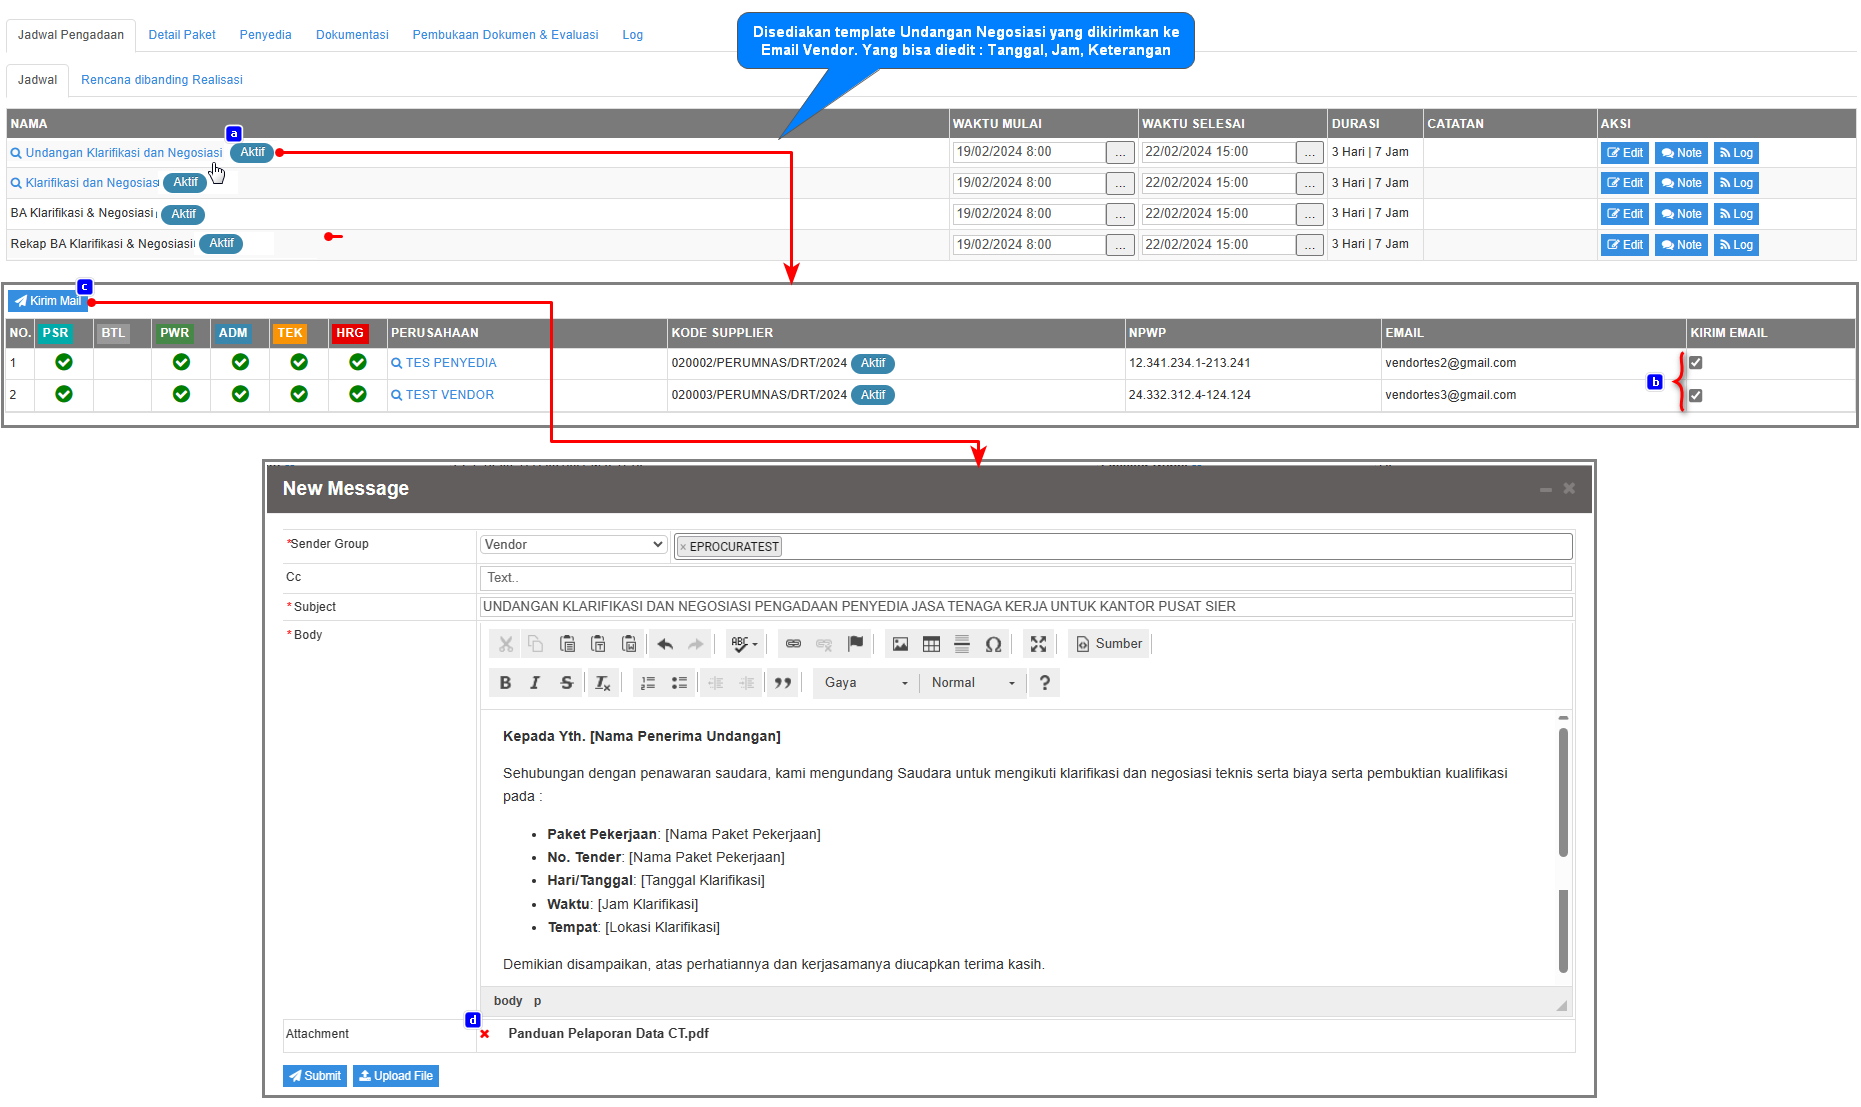The width and height of the screenshot is (1861, 1107).
Task: Remove the Panduan Pelaporan Data CT.pdf attachment
Action: [485, 1034]
